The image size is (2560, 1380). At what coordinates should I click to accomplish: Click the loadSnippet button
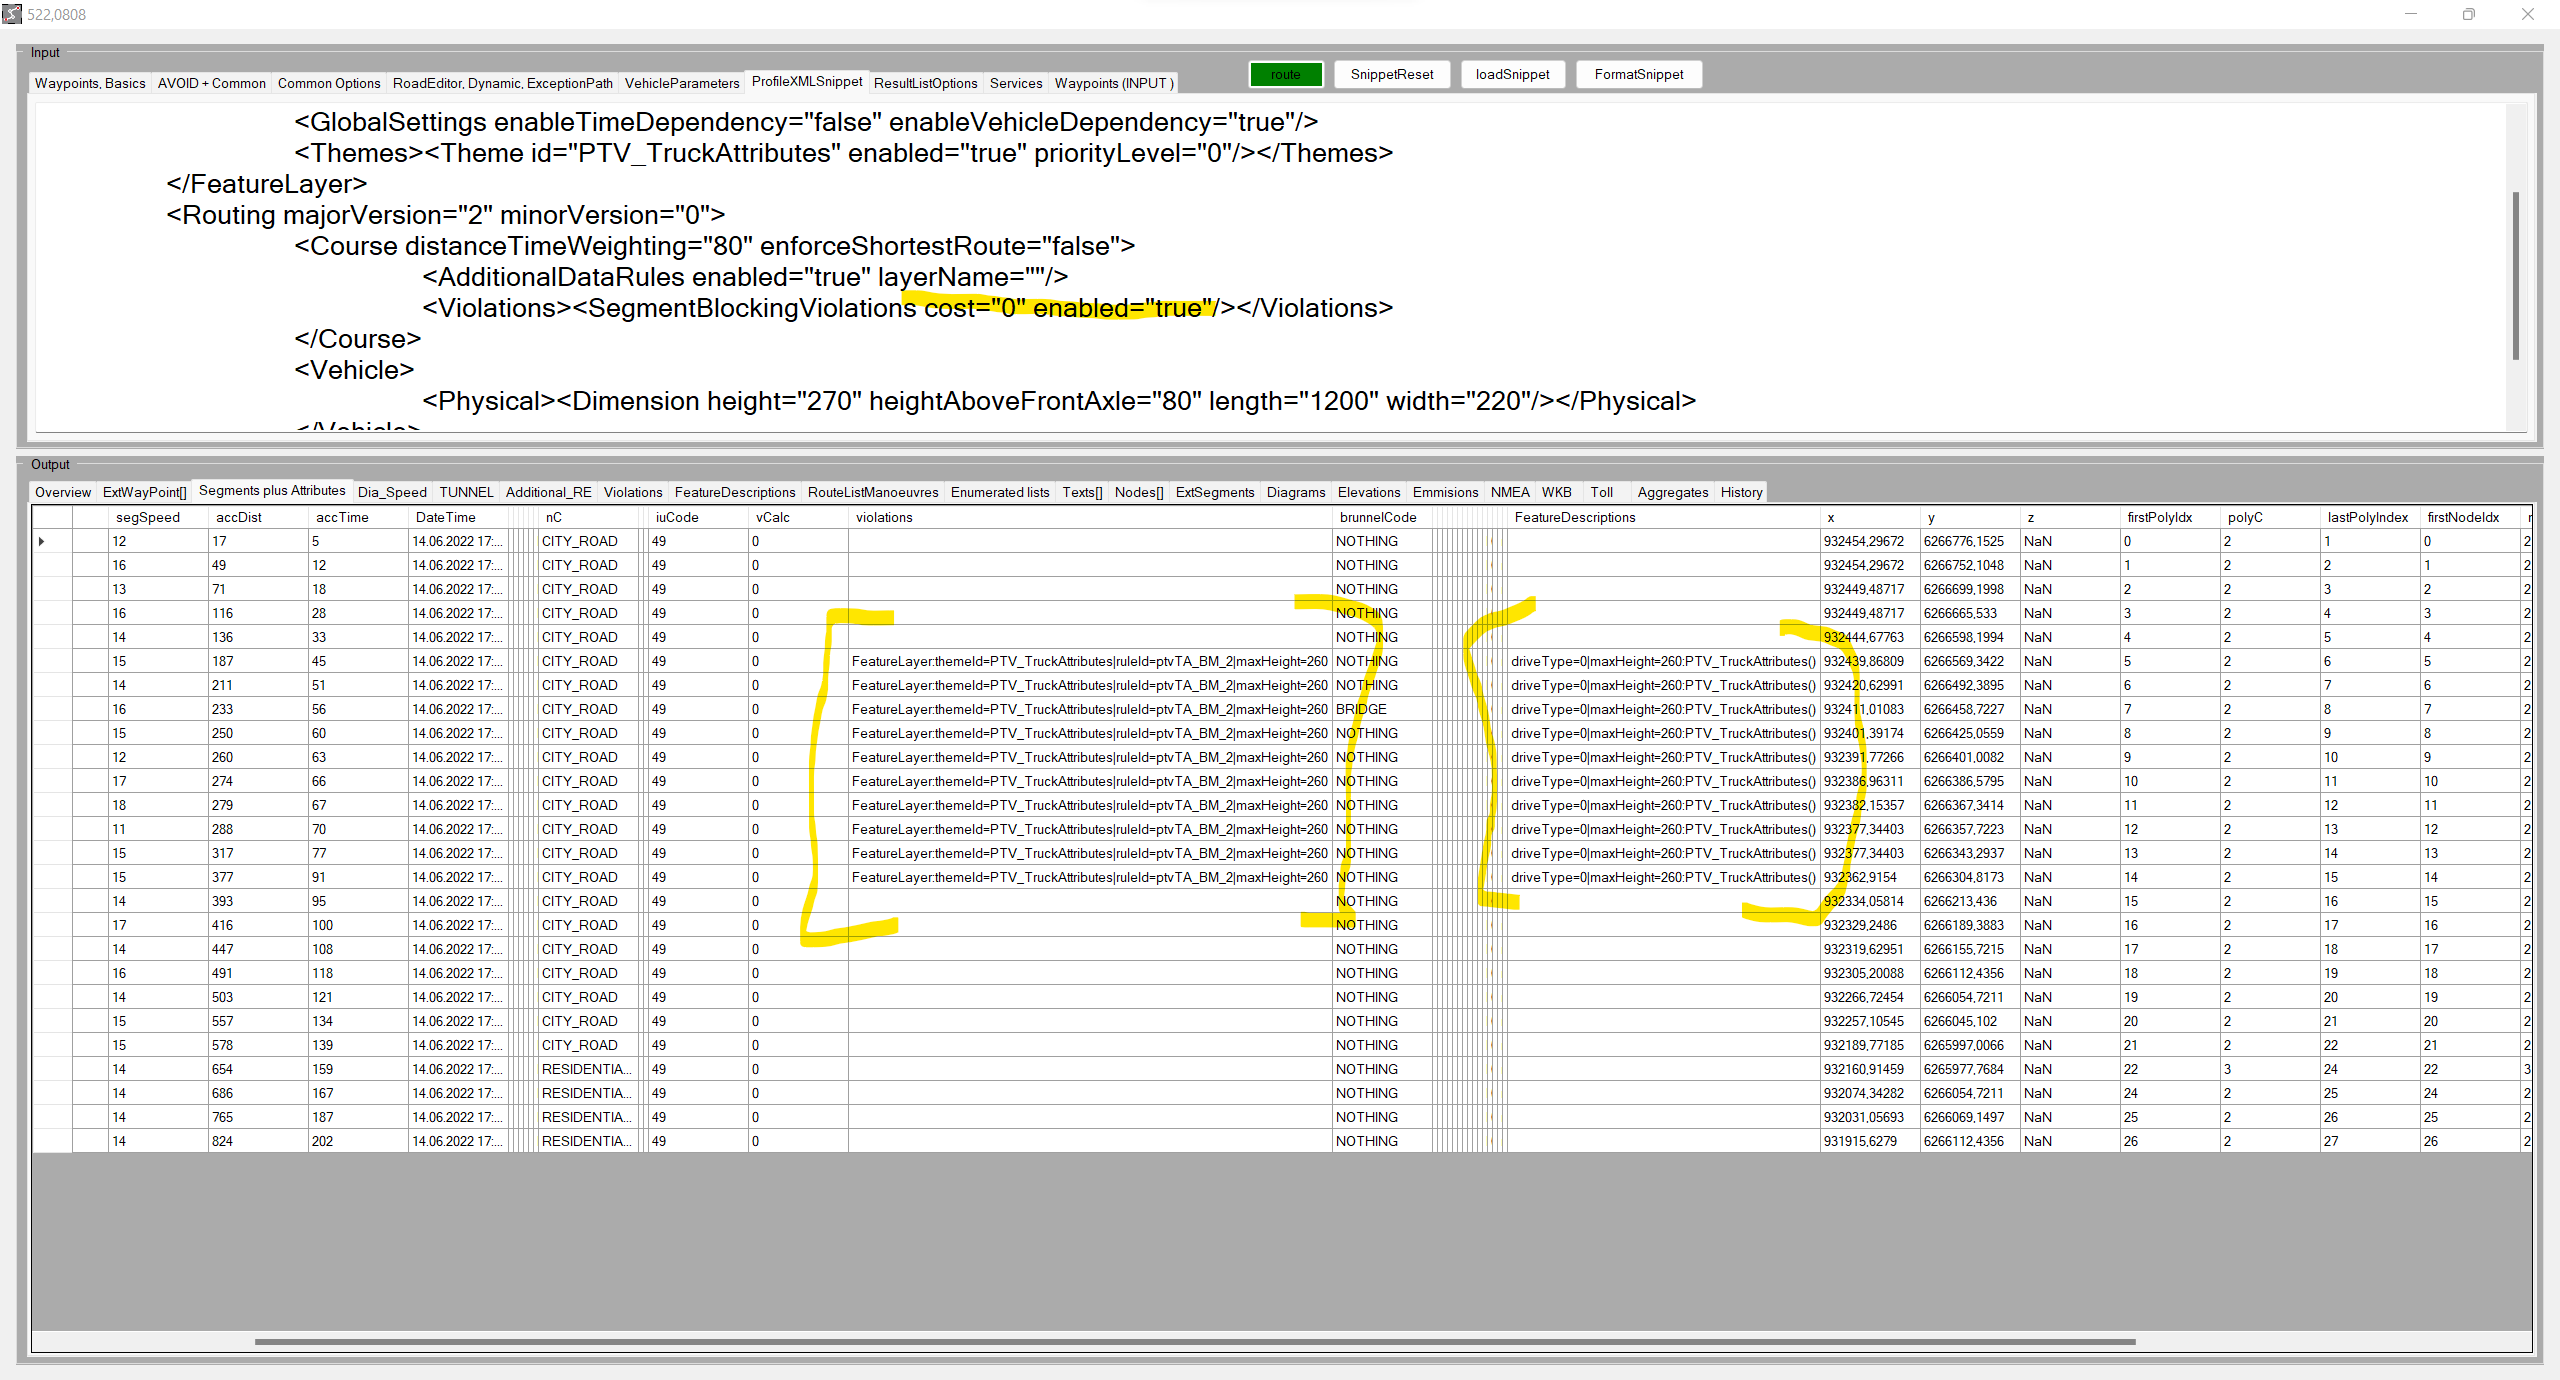[1512, 74]
